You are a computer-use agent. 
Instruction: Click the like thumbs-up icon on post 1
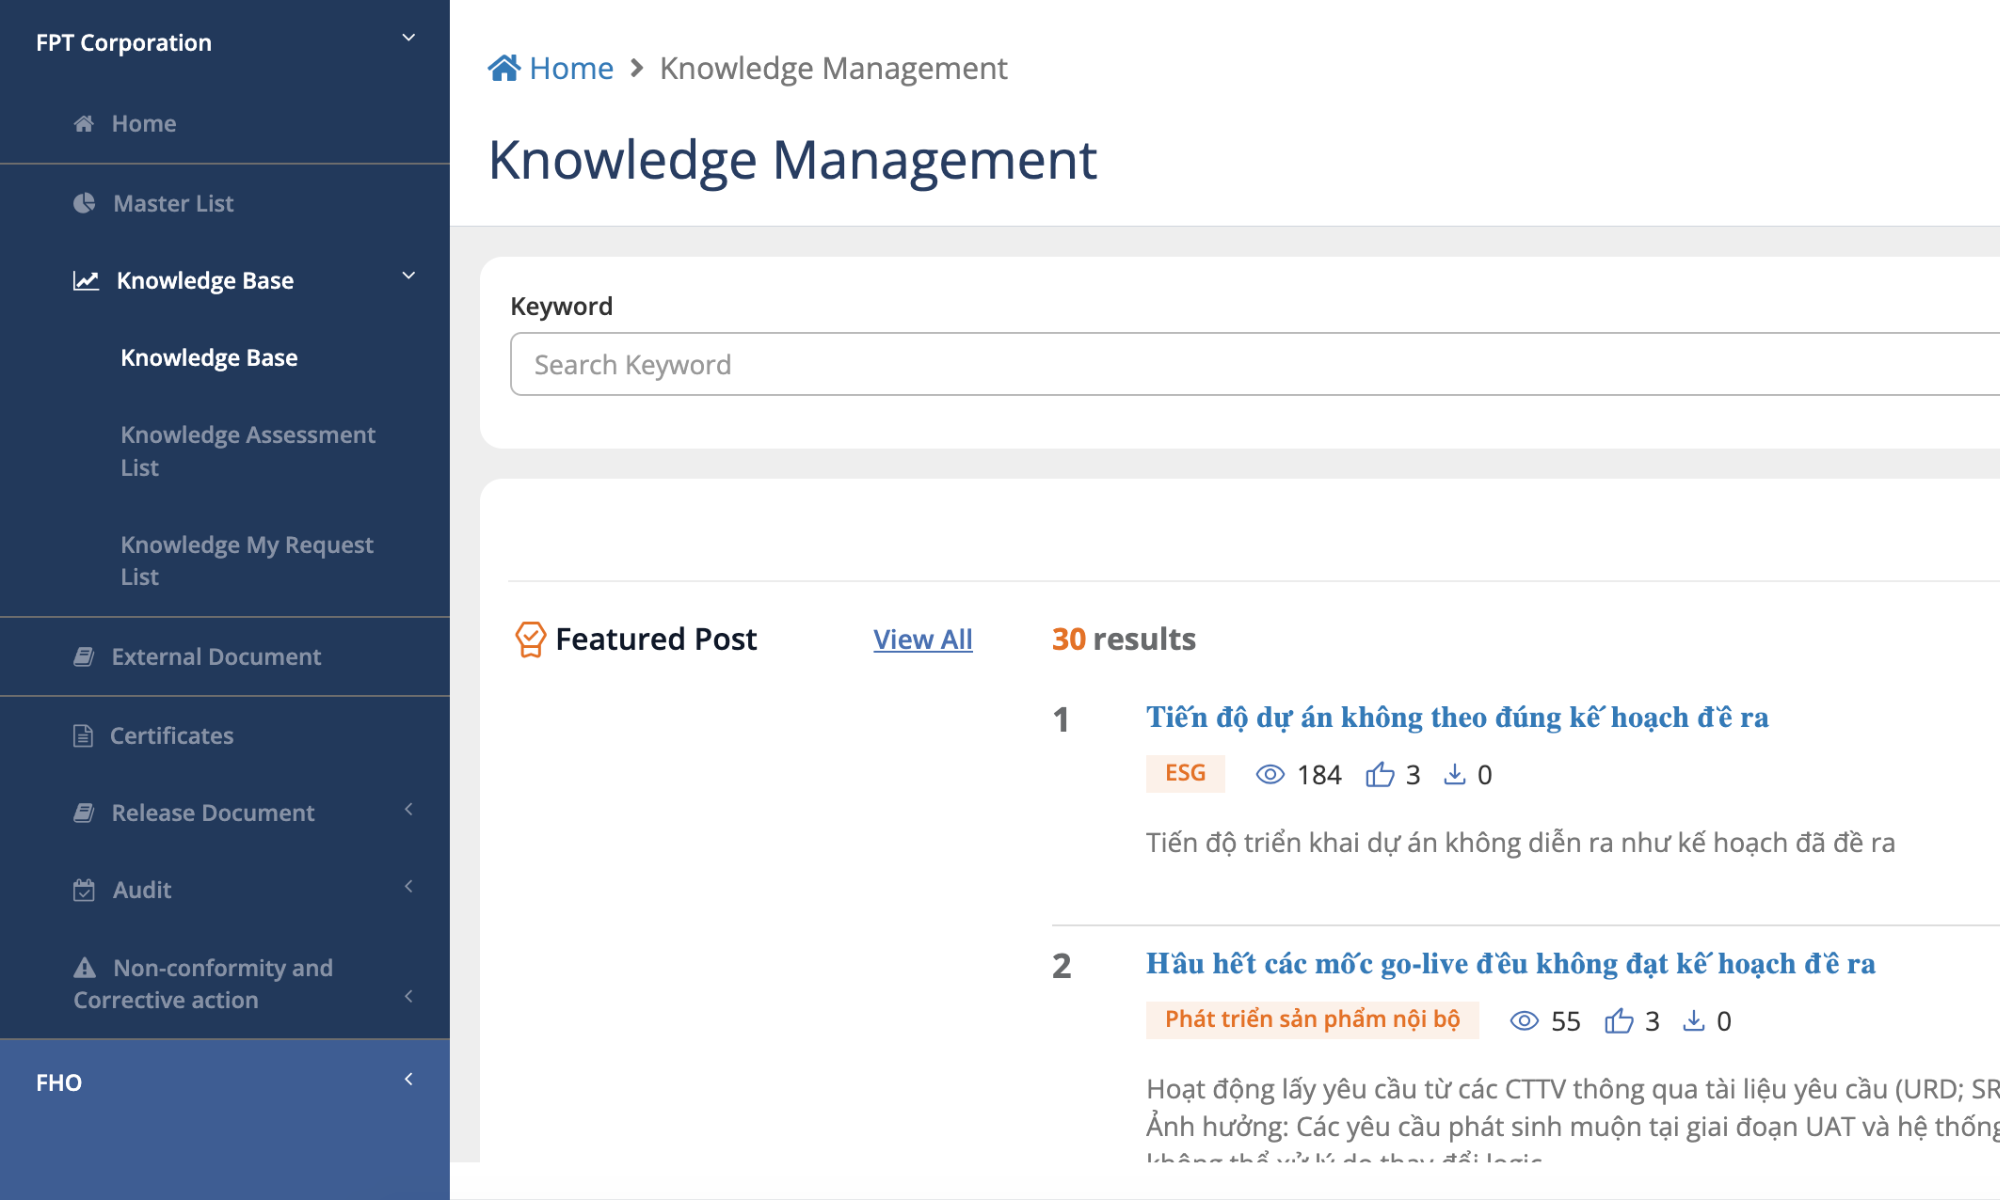[x=1380, y=774]
